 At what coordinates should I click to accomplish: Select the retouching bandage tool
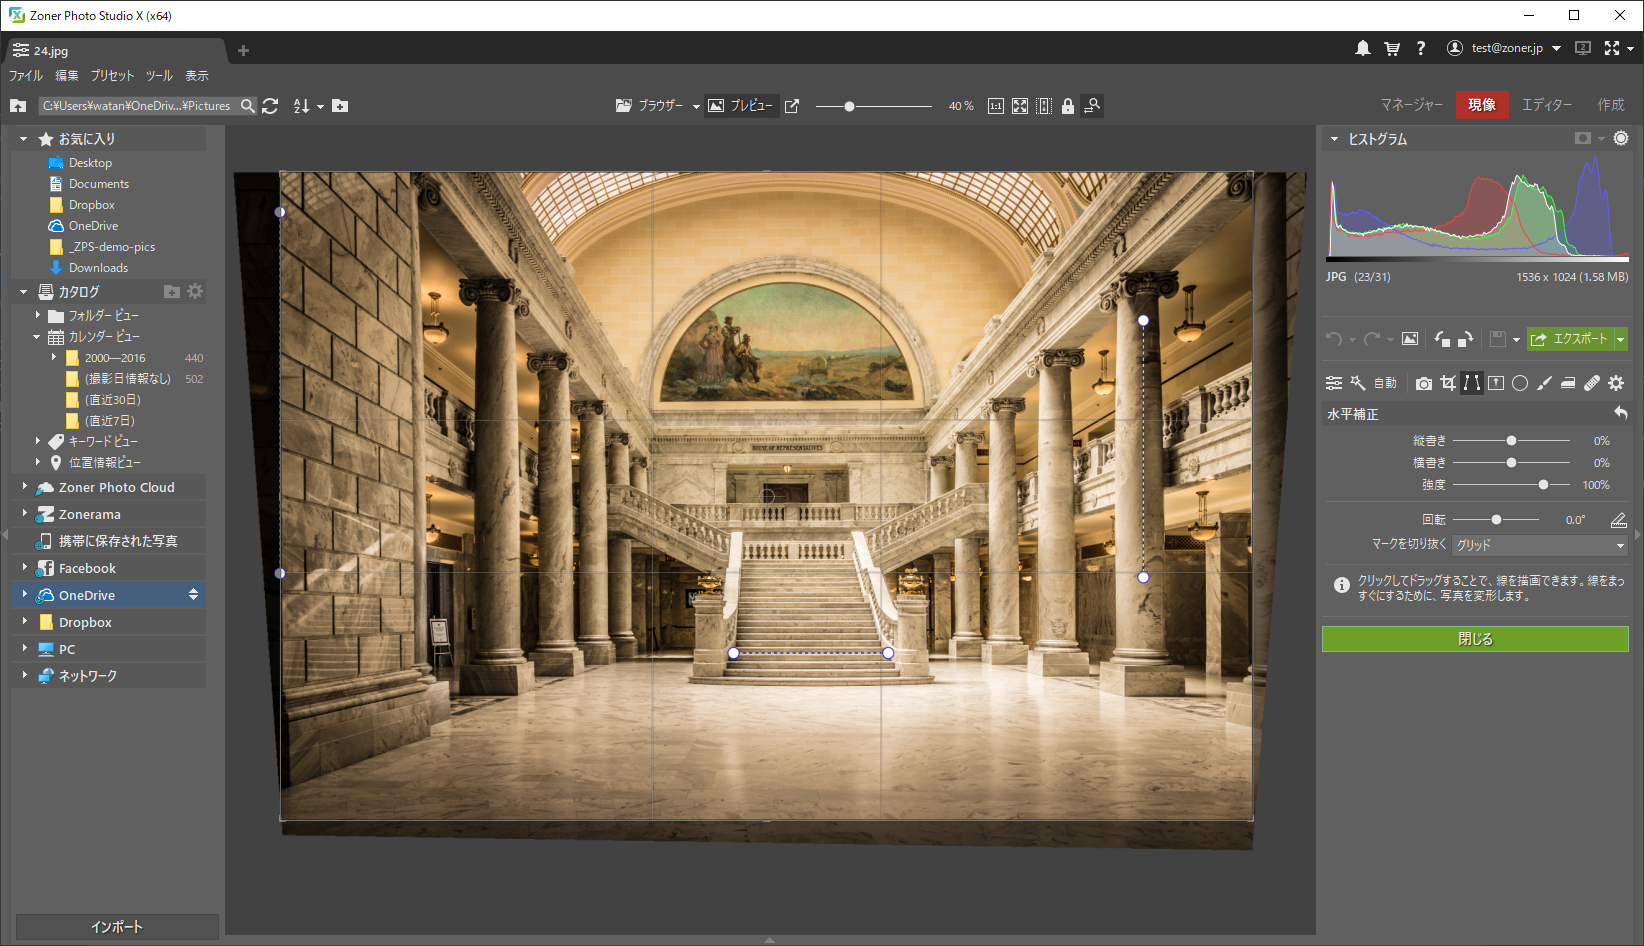click(1592, 383)
